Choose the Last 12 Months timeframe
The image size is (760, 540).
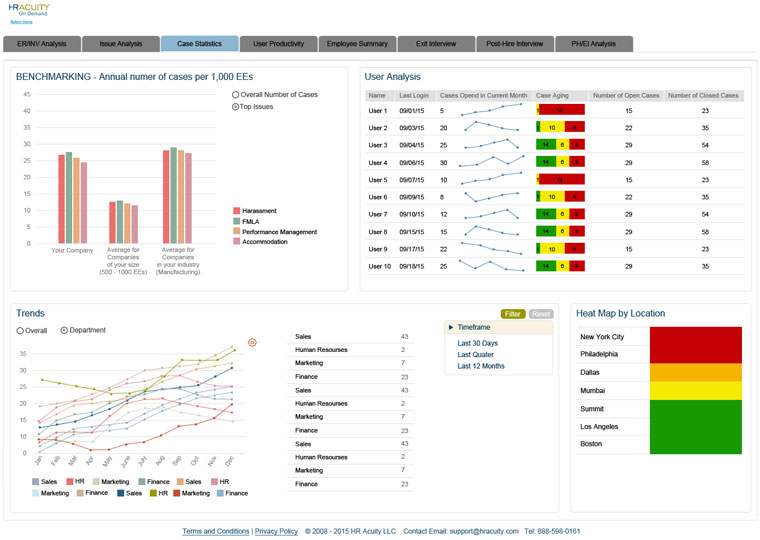pos(481,366)
